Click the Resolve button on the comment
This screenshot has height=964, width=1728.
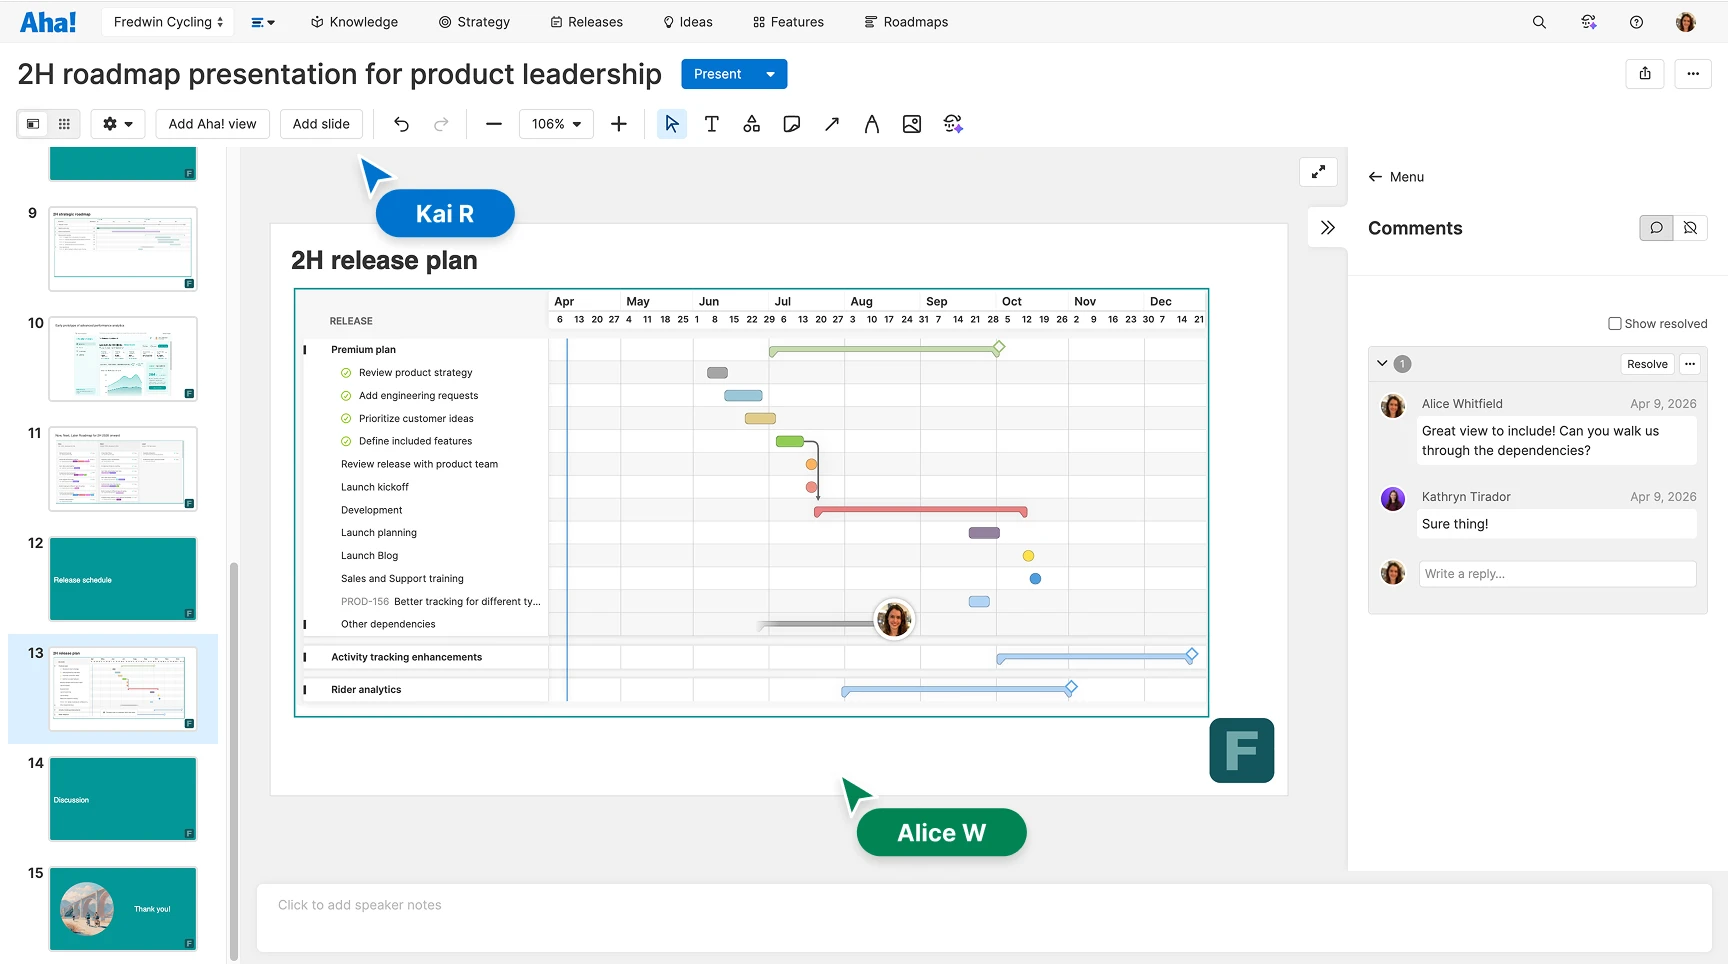tap(1647, 363)
